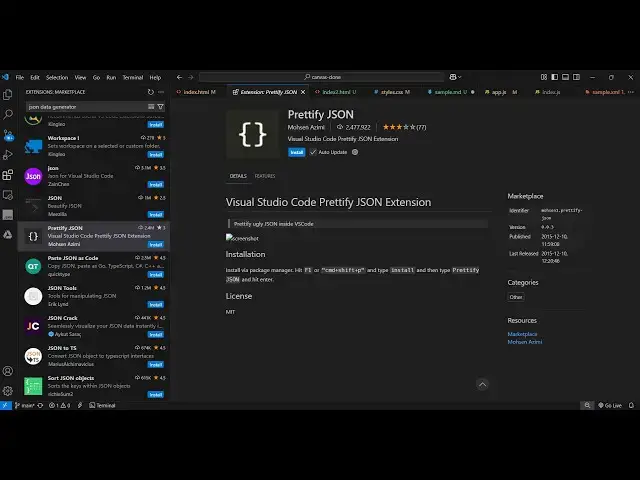Install the Paste JSON as Code extension
640x480 pixels.
coord(156,275)
